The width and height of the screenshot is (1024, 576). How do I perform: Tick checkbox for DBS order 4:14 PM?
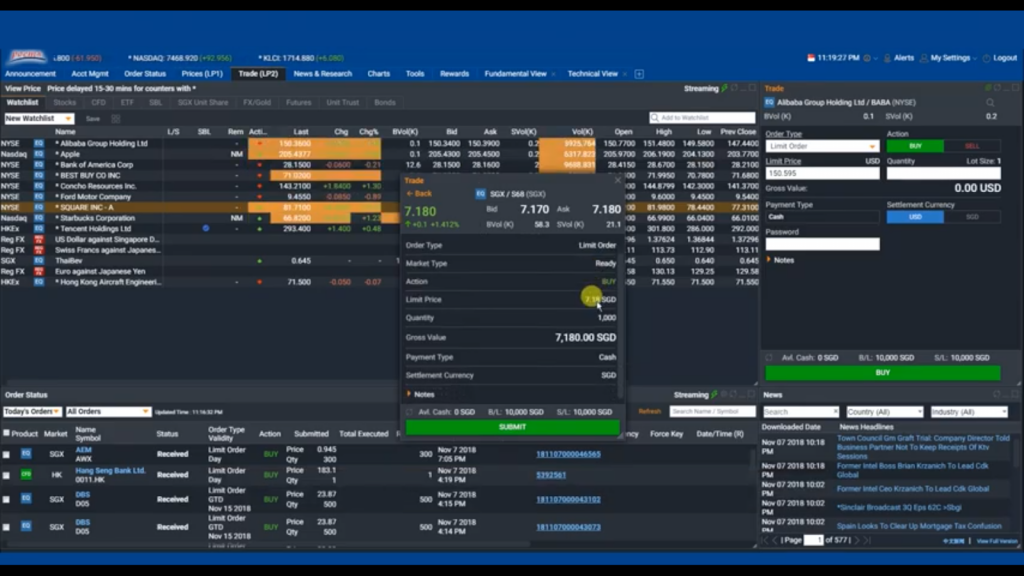(x=7, y=526)
